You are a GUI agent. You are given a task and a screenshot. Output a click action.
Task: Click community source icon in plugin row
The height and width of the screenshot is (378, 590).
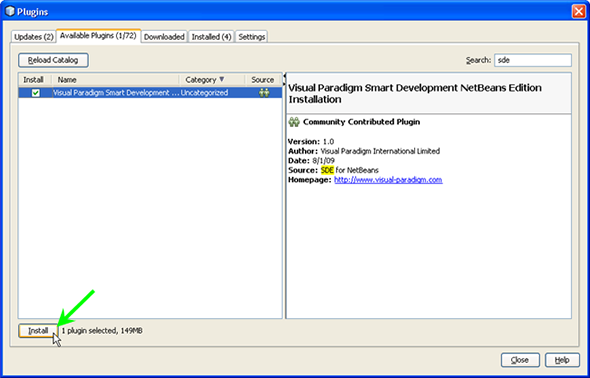264,93
